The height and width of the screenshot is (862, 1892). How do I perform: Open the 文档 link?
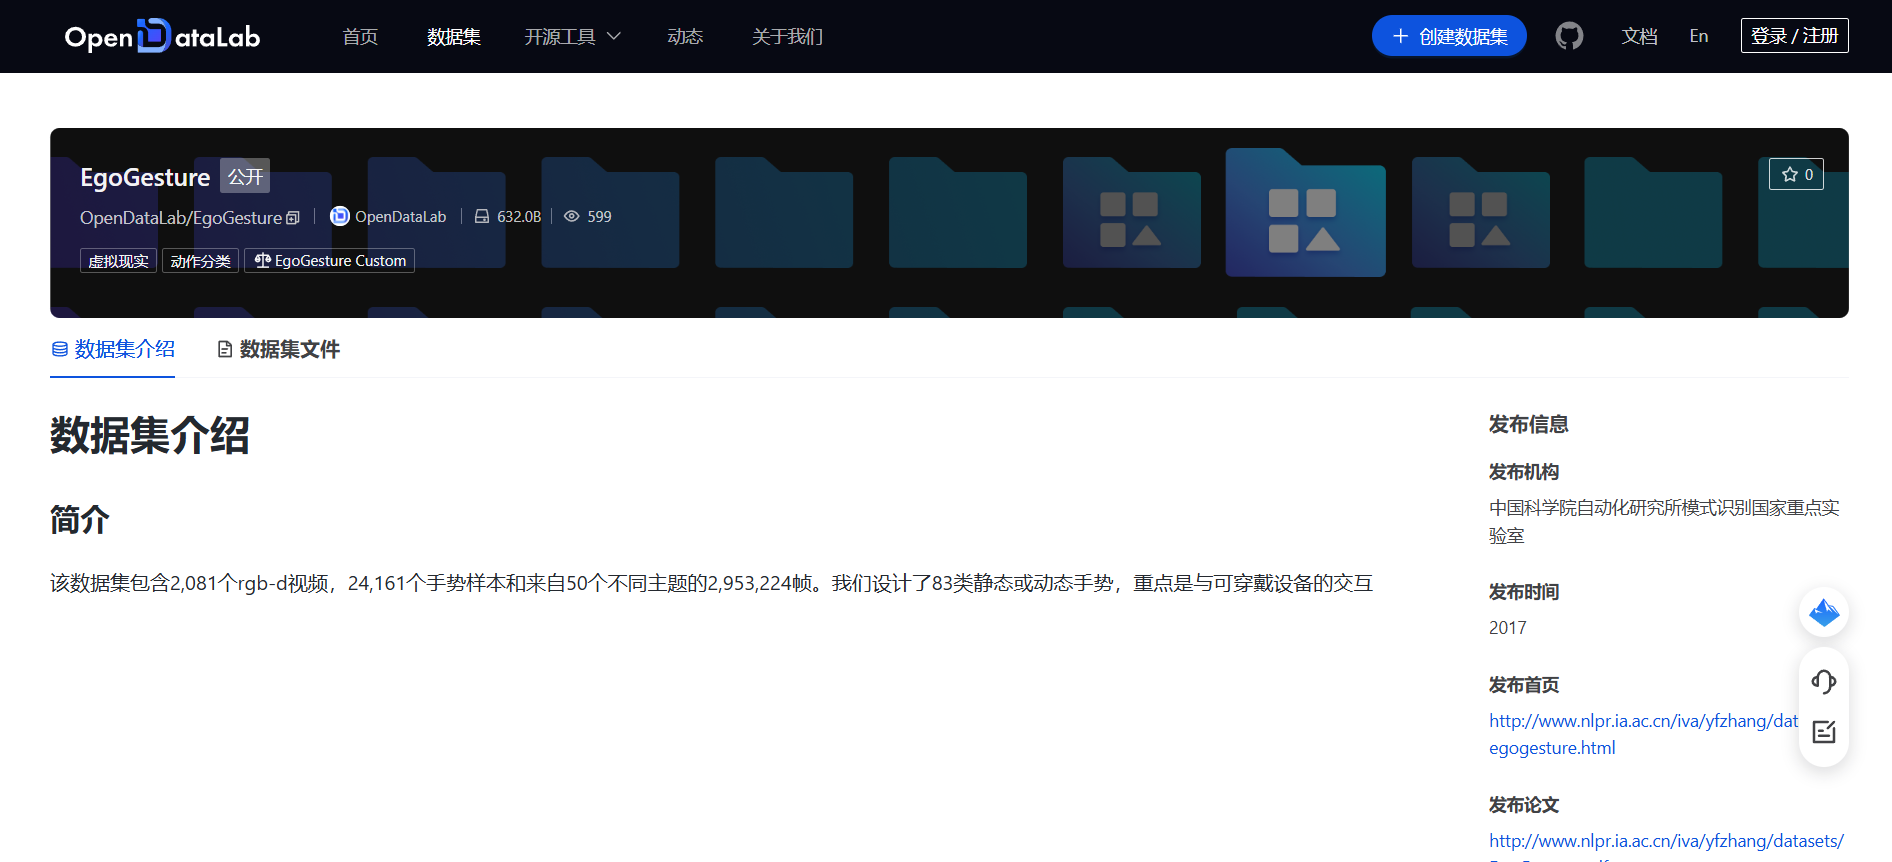tap(1640, 36)
